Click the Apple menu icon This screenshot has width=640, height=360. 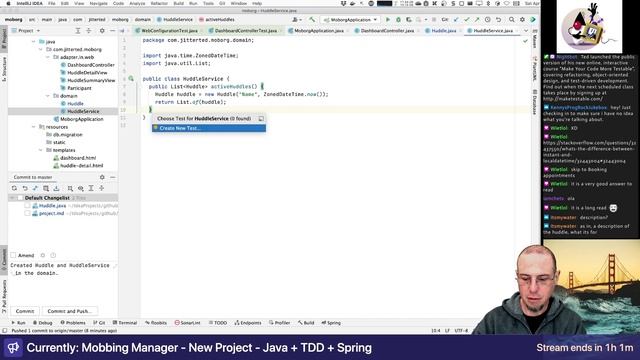point(8,3)
